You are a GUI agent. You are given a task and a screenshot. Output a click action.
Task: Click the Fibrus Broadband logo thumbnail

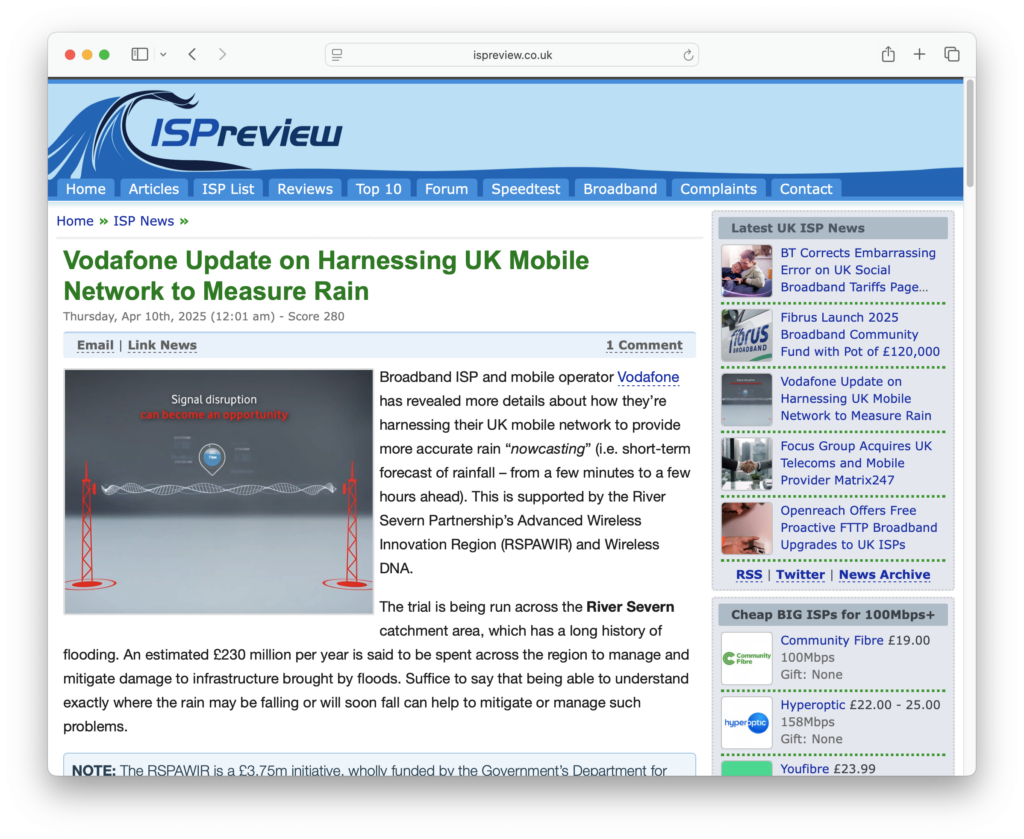click(746, 335)
